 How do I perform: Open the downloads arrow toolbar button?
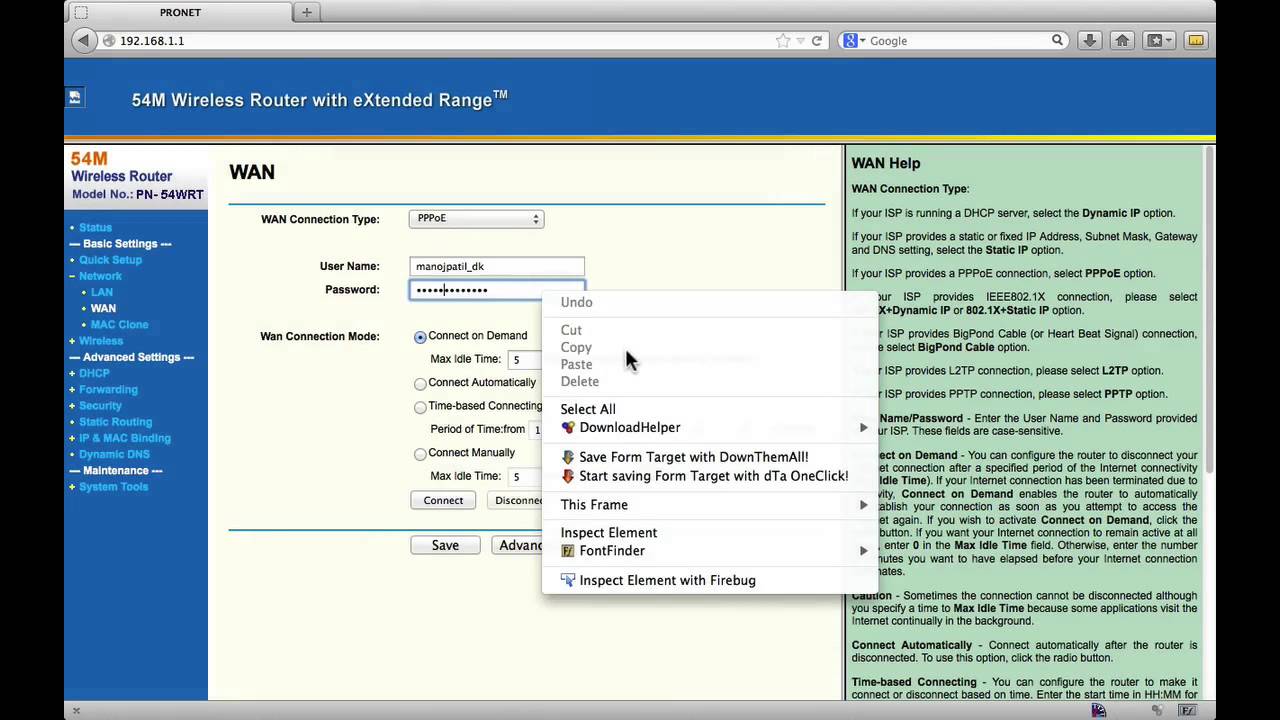[1089, 40]
